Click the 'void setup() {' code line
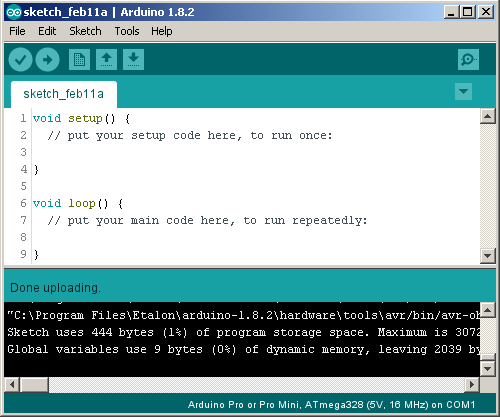 pos(82,118)
